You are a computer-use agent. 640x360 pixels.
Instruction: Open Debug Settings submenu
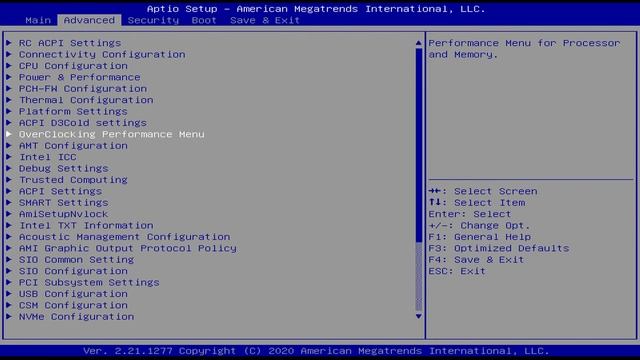64,169
